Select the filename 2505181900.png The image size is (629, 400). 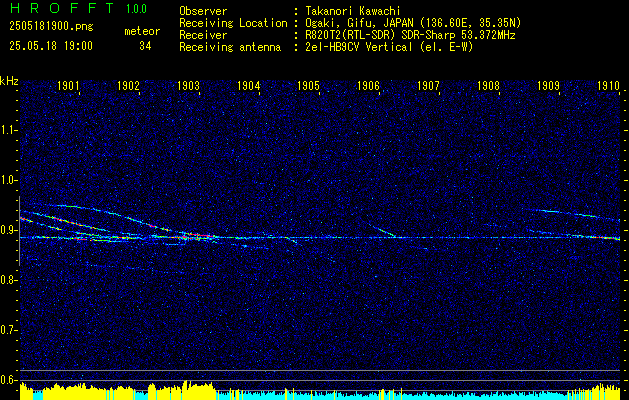coord(51,27)
